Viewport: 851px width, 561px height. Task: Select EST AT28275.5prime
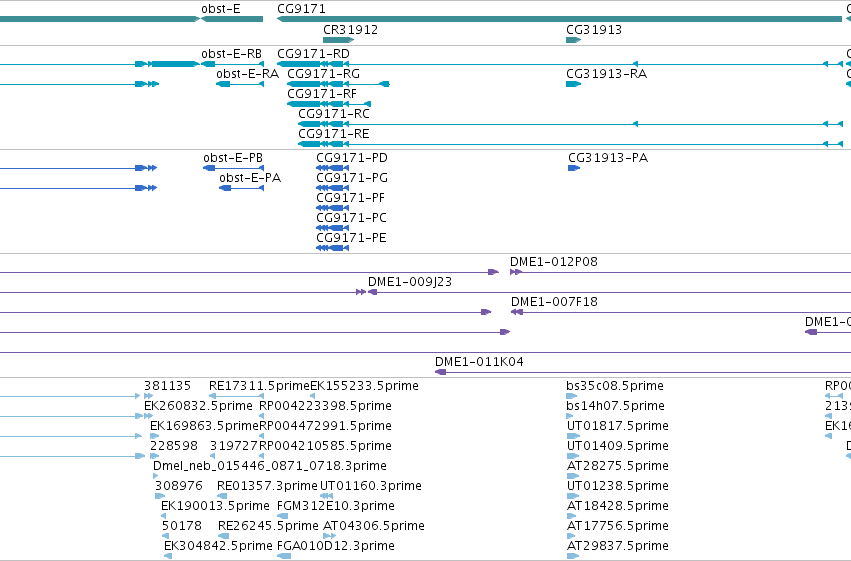[618, 466]
